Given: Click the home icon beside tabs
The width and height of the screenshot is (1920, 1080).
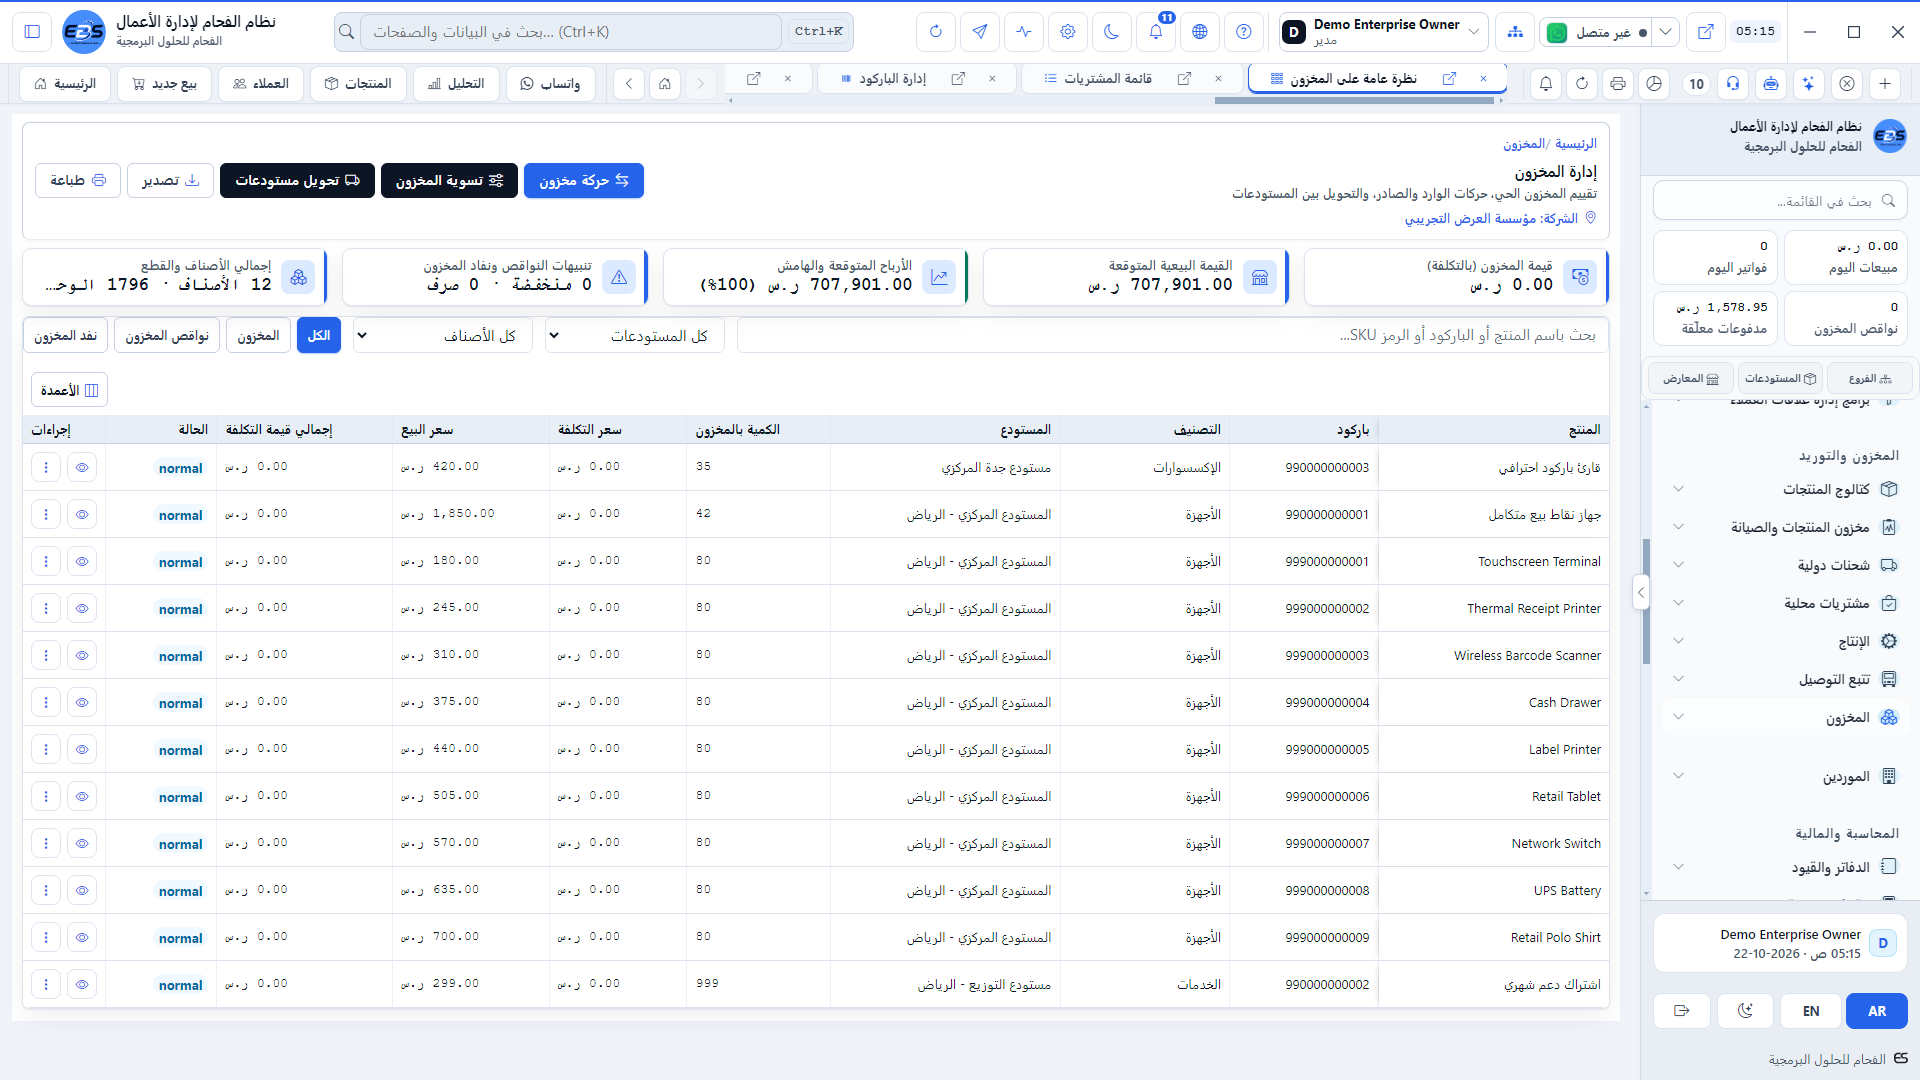Looking at the screenshot, I should tap(665, 84).
